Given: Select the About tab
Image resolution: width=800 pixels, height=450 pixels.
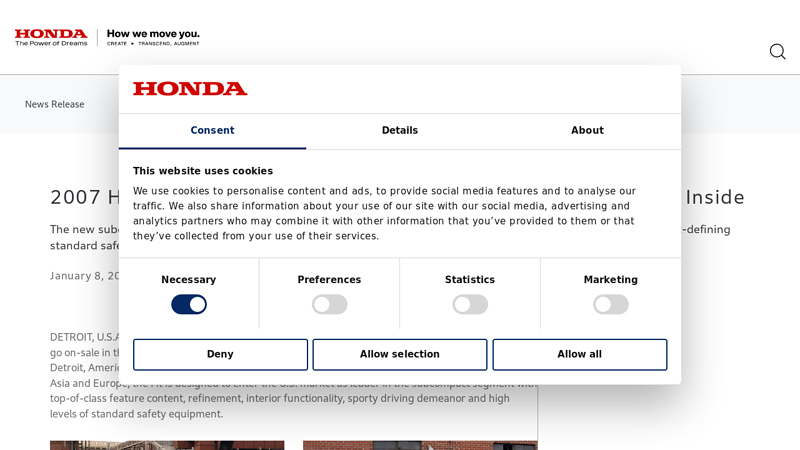Looking at the screenshot, I should click(x=587, y=131).
